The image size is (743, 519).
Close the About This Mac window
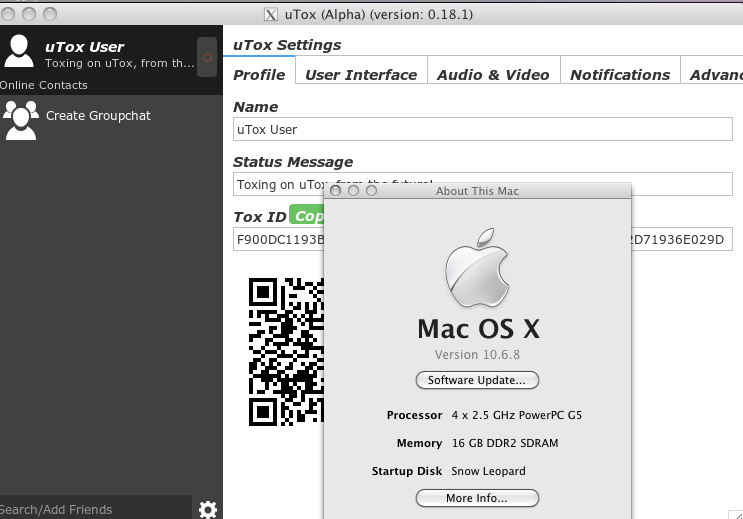click(335, 191)
